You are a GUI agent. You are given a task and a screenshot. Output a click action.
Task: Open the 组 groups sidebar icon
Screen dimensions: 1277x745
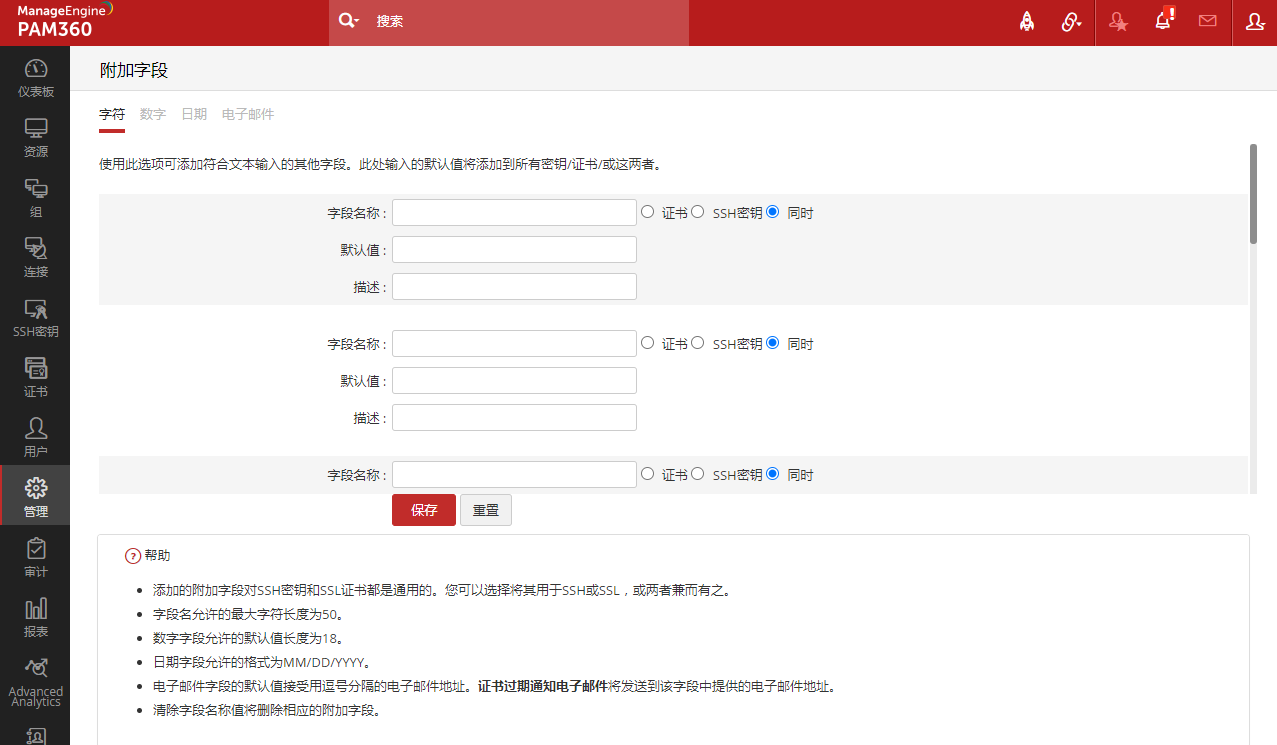35,196
